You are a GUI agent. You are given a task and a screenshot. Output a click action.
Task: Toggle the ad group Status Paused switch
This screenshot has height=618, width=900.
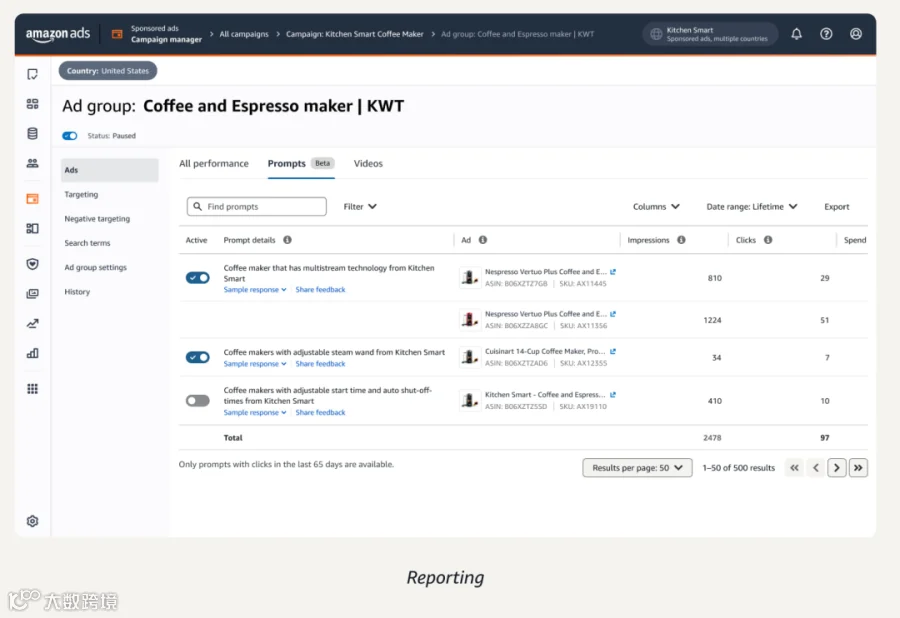[70, 136]
